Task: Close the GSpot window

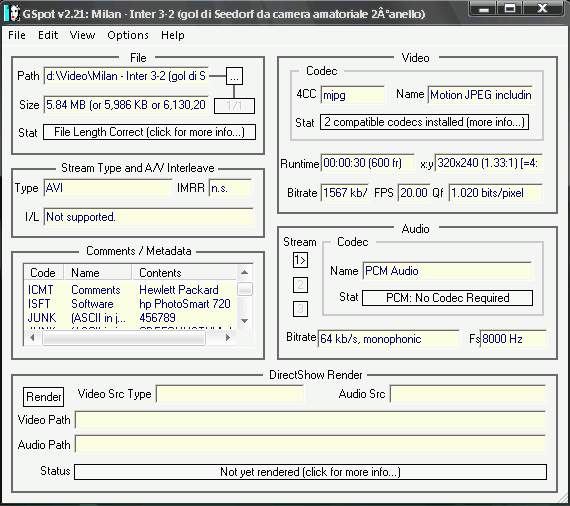Action: coord(542,9)
